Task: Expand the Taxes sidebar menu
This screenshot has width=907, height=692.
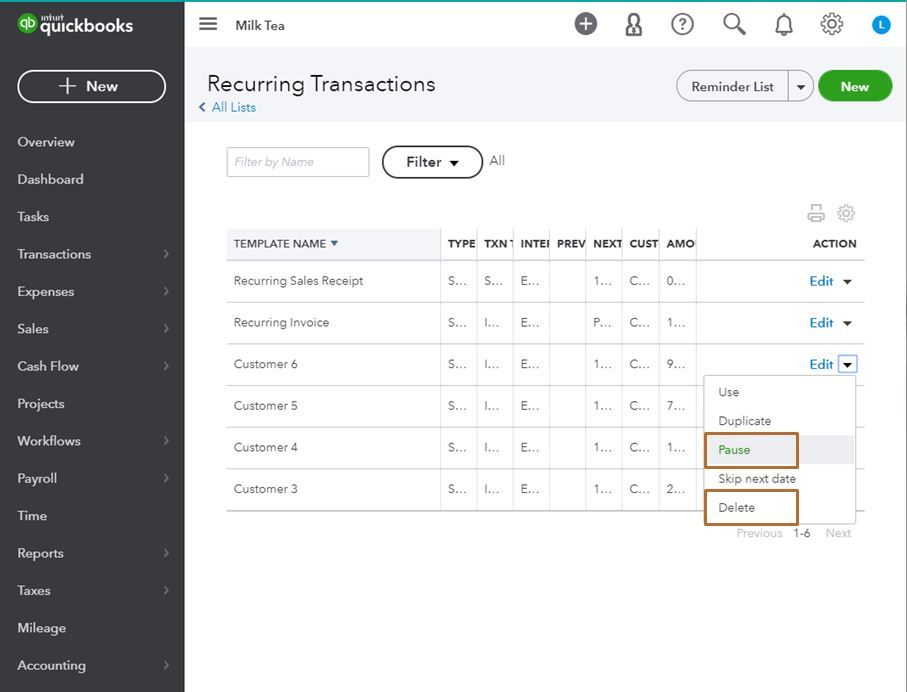Action: [92, 591]
